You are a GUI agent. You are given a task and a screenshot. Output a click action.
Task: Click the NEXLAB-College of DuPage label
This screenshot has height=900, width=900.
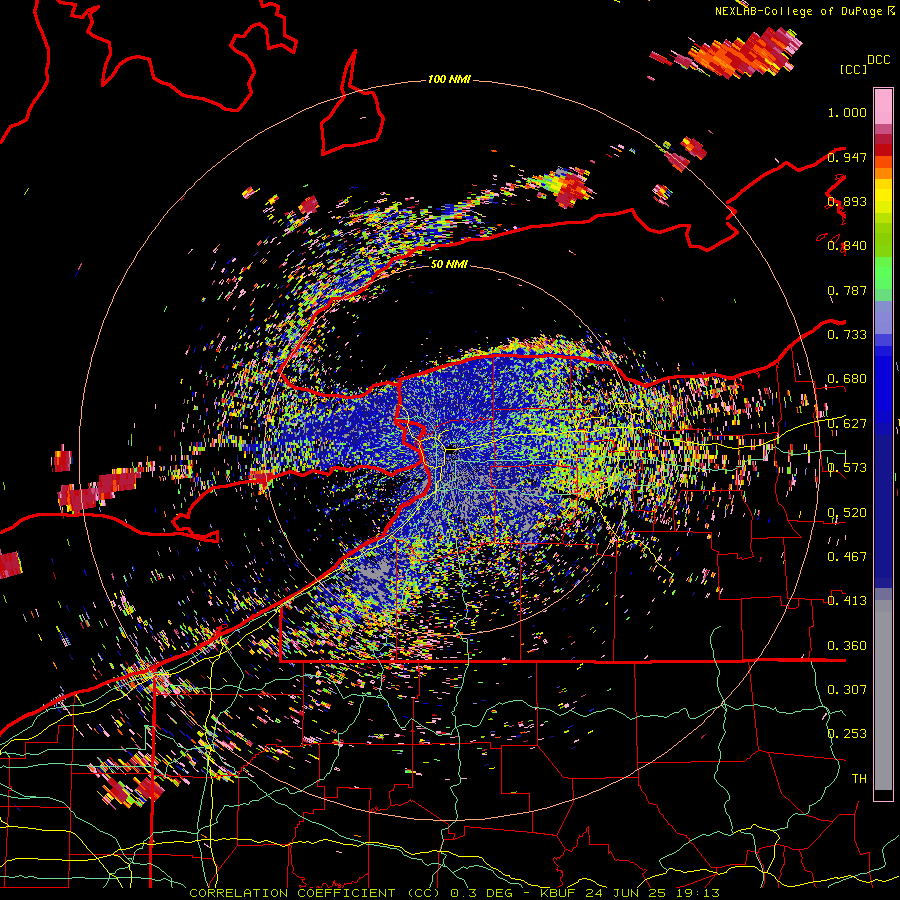pyautogui.click(x=798, y=11)
